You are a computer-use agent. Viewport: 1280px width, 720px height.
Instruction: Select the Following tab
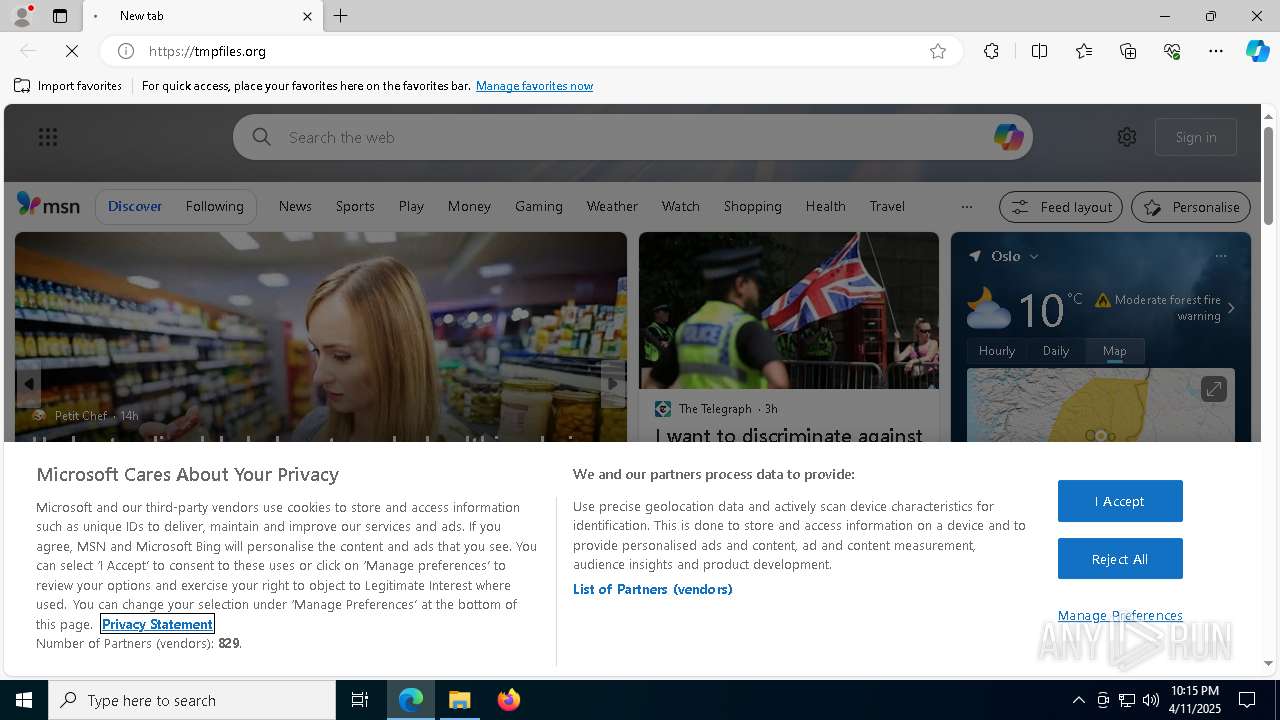click(x=214, y=206)
